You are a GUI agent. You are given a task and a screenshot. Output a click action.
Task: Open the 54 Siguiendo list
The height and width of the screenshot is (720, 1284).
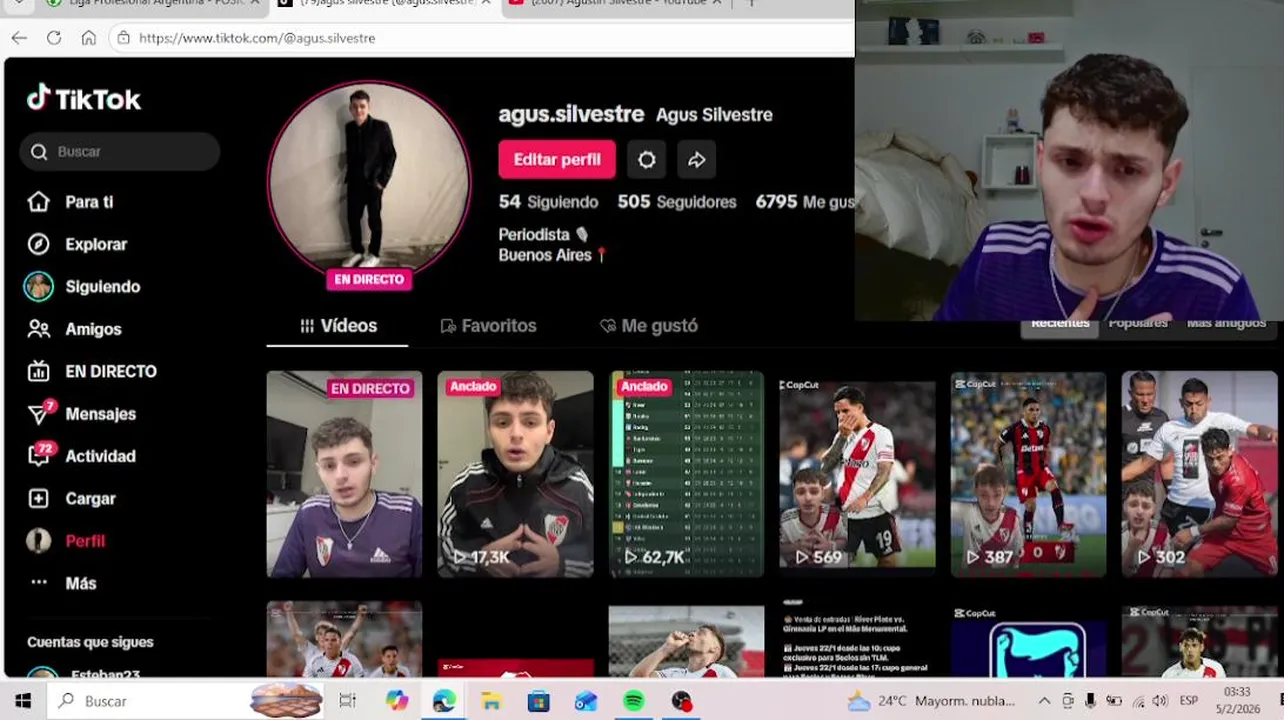[548, 202]
